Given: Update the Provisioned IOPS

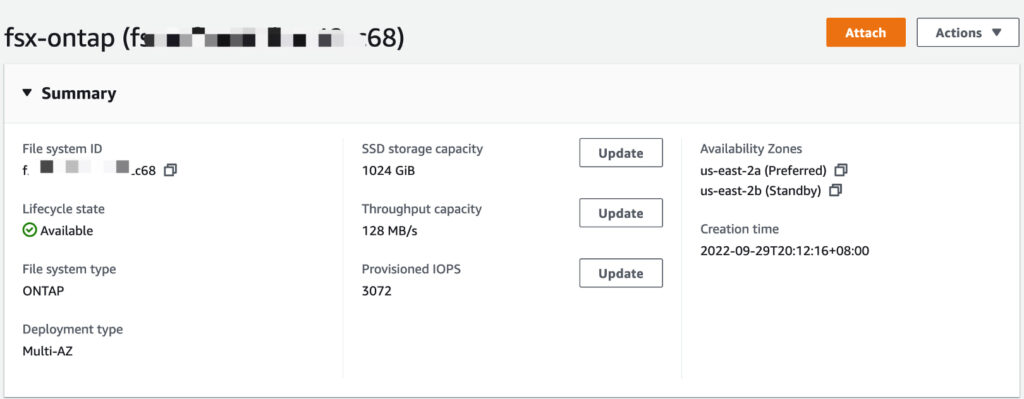Looking at the screenshot, I should point(621,273).
